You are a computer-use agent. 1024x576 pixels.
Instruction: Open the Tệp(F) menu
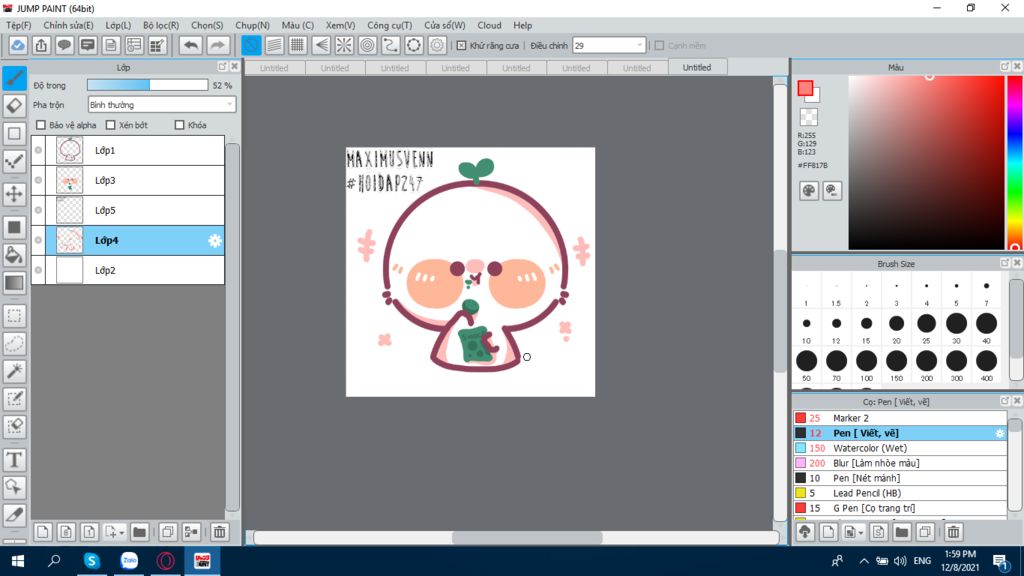click(18, 25)
